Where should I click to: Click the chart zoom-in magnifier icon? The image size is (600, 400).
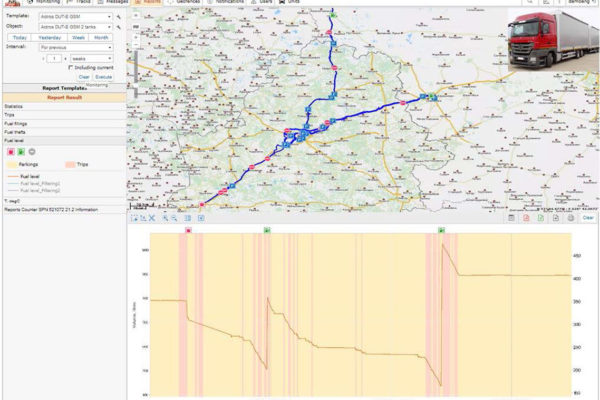(x=165, y=218)
